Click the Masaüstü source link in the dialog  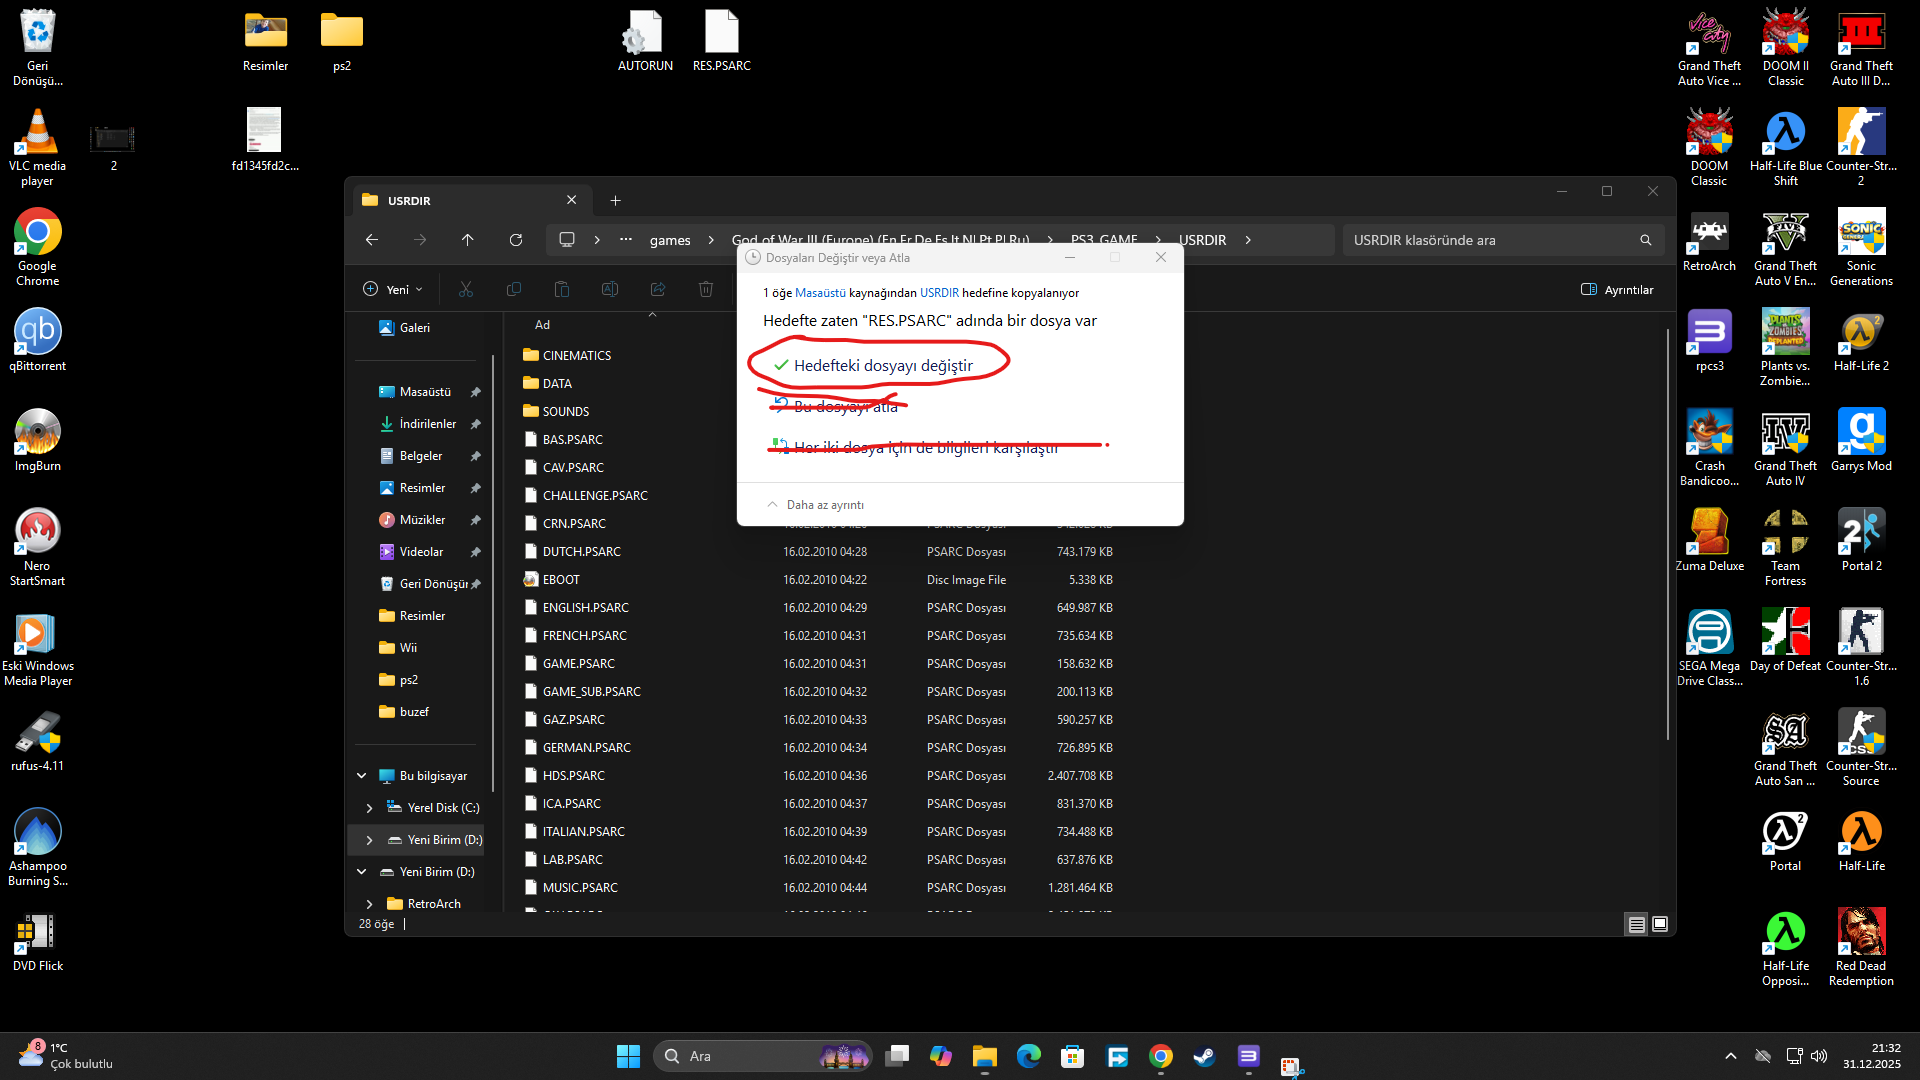point(820,293)
